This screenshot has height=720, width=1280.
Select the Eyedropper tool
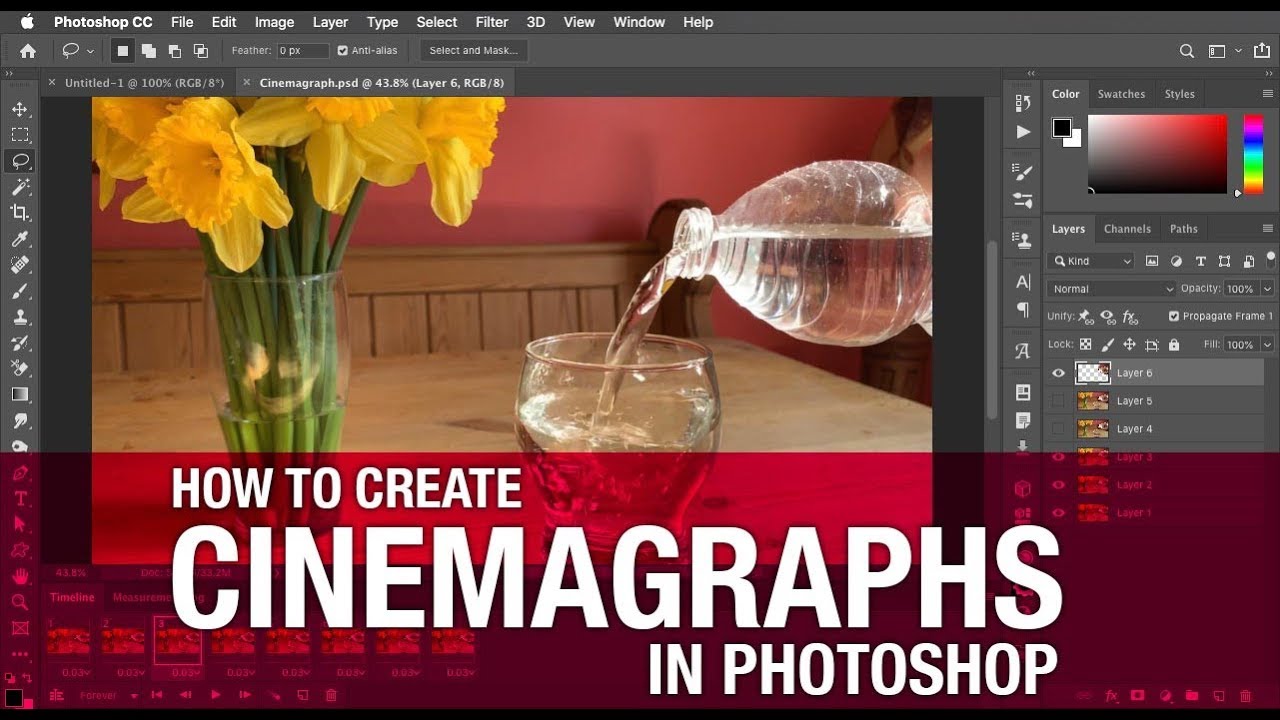tap(20, 239)
